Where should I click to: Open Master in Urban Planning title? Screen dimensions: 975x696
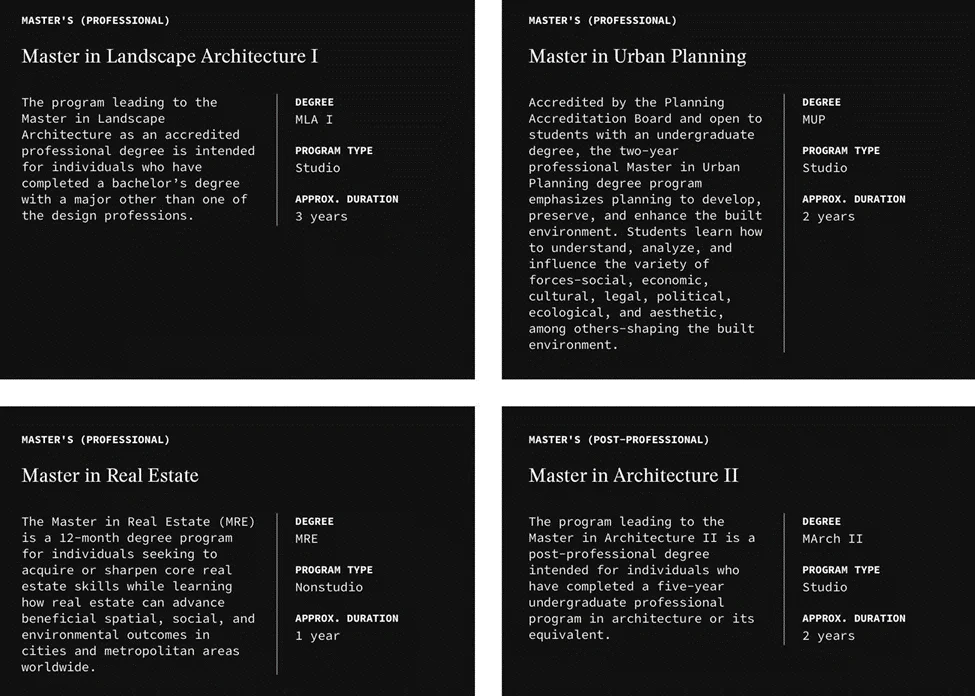point(637,57)
